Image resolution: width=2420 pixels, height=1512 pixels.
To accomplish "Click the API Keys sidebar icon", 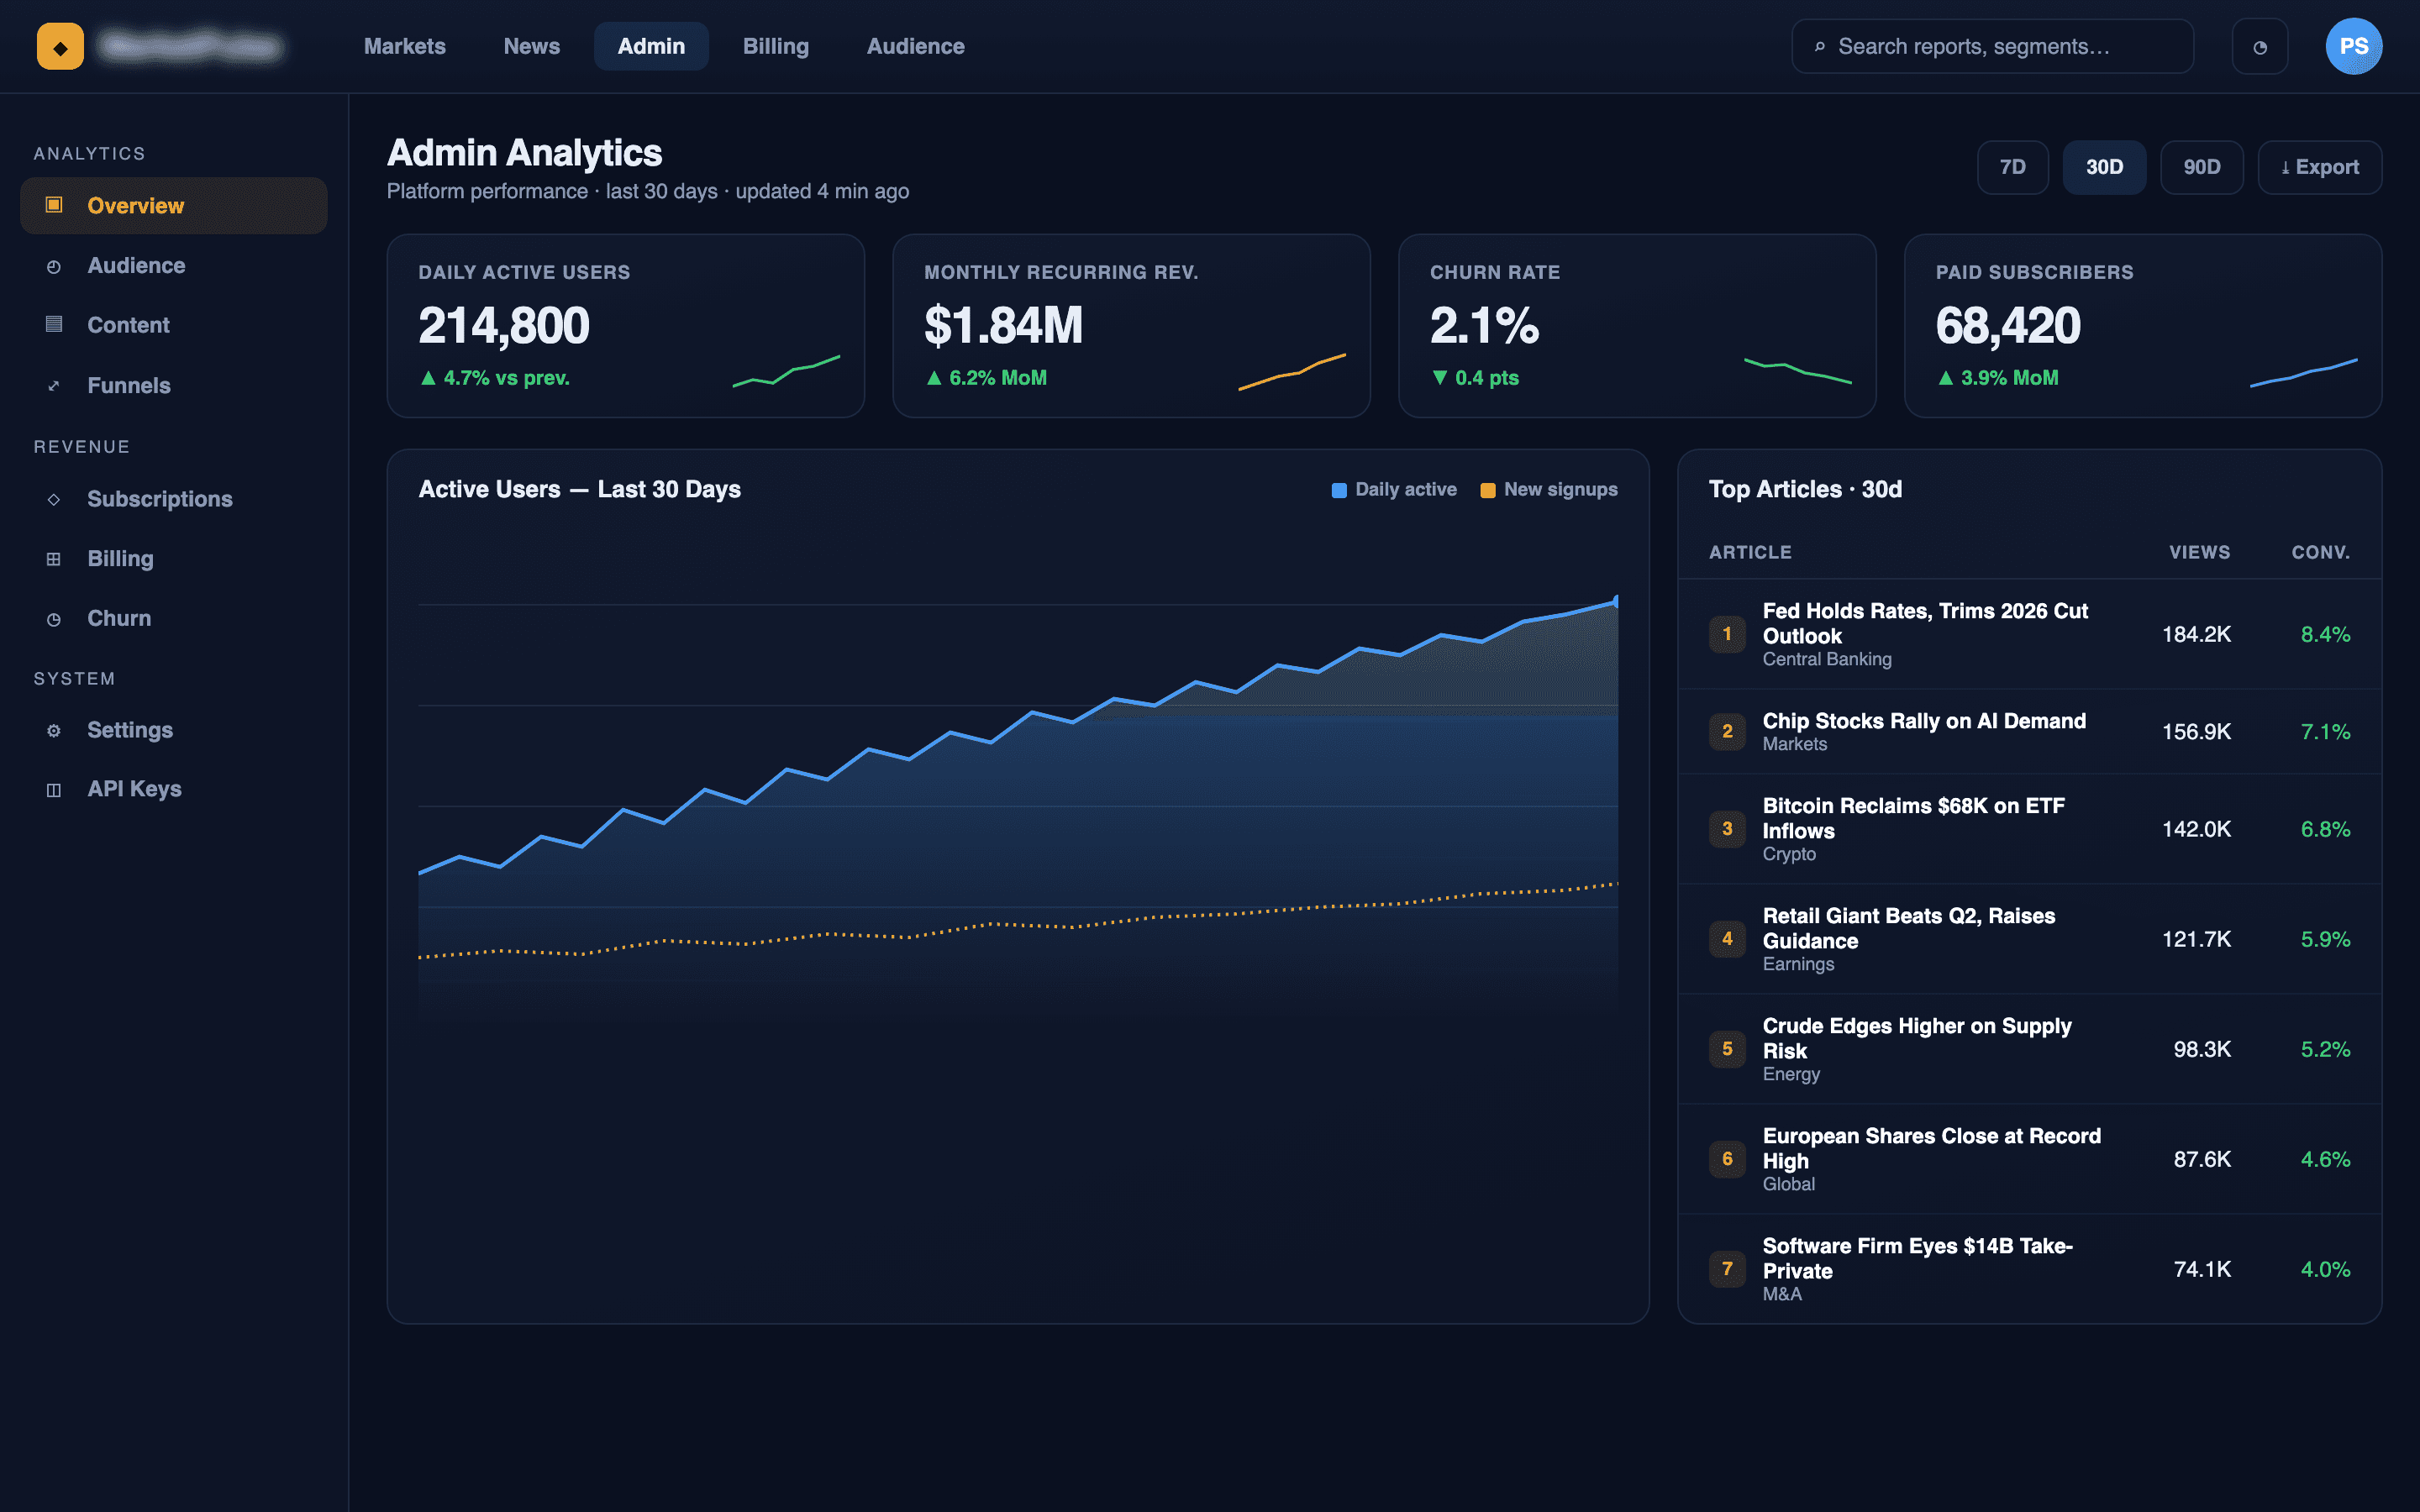I will [x=54, y=789].
